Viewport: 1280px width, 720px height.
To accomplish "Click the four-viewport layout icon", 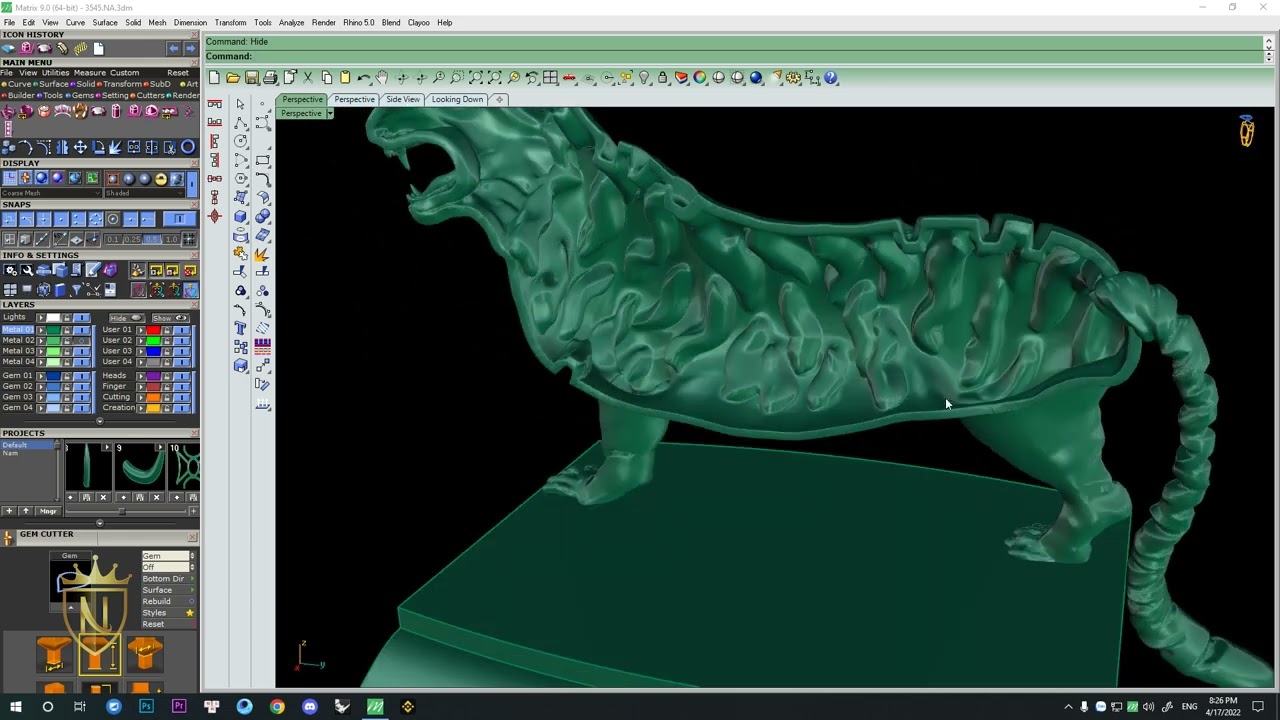I will tap(550, 78).
